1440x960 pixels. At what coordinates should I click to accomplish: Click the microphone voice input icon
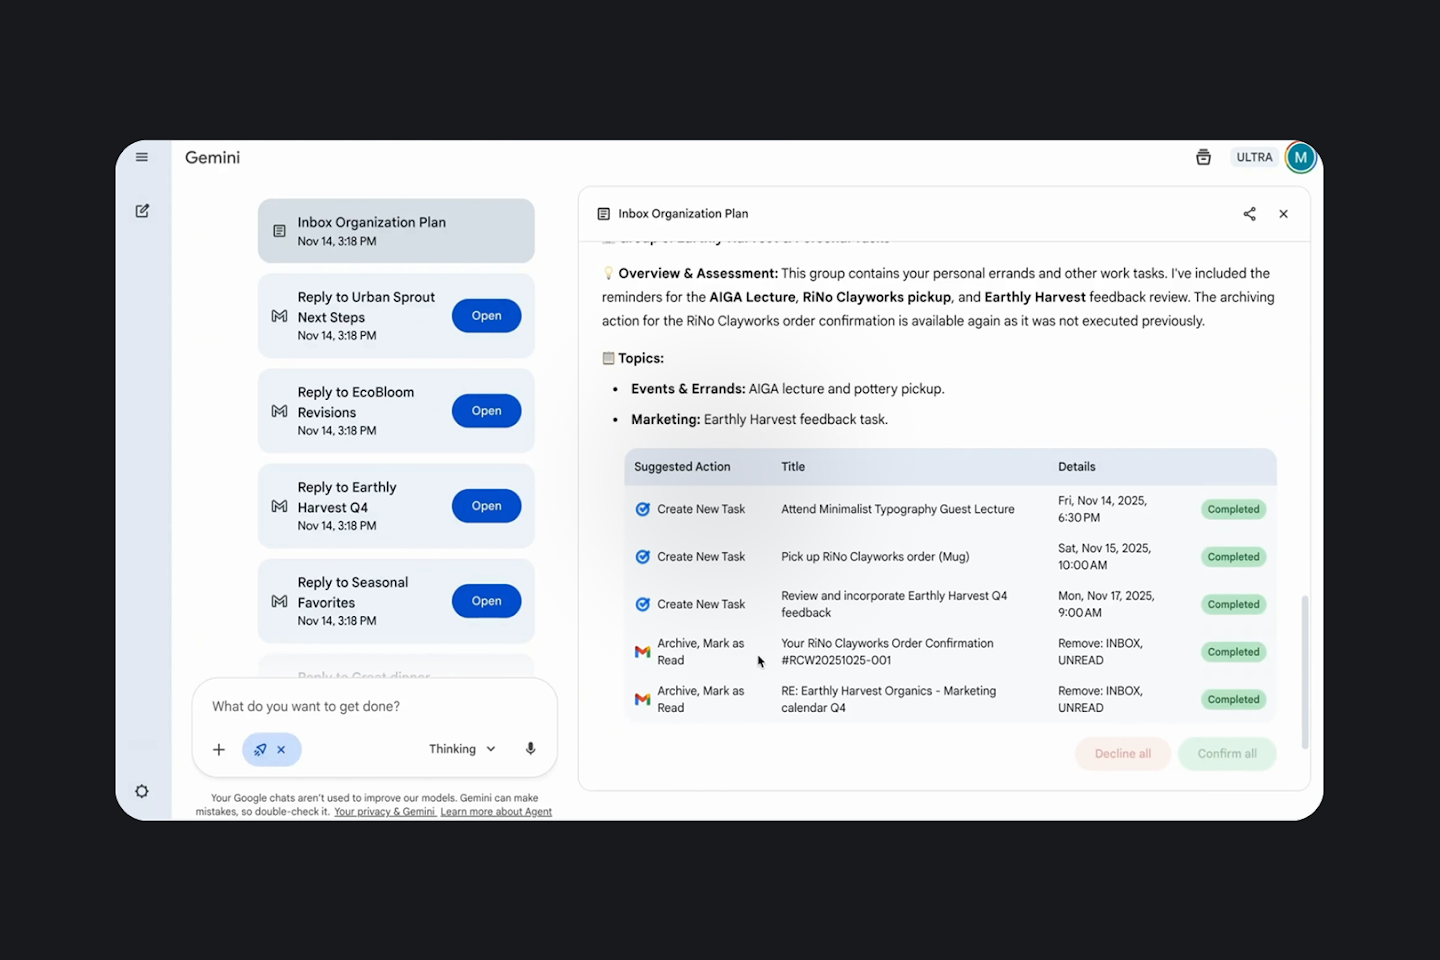(x=530, y=749)
